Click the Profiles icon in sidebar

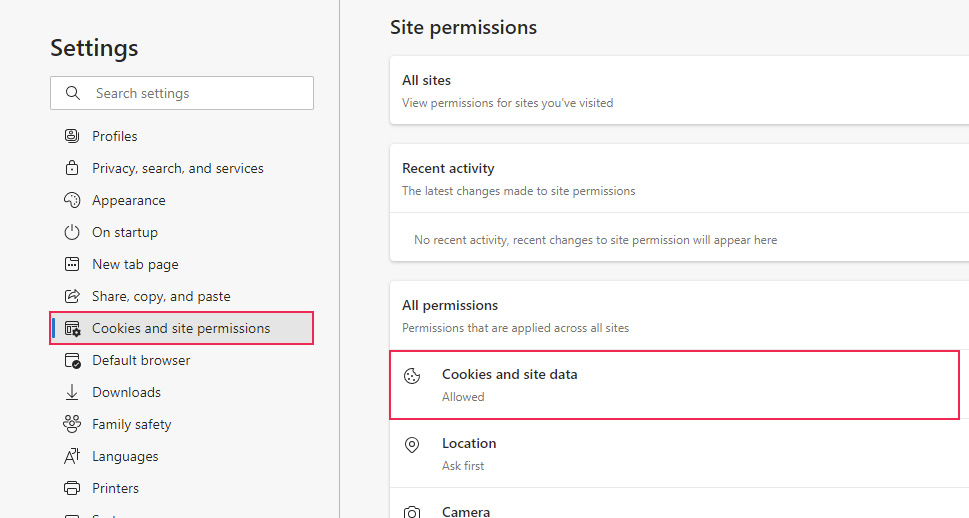(x=72, y=136)
